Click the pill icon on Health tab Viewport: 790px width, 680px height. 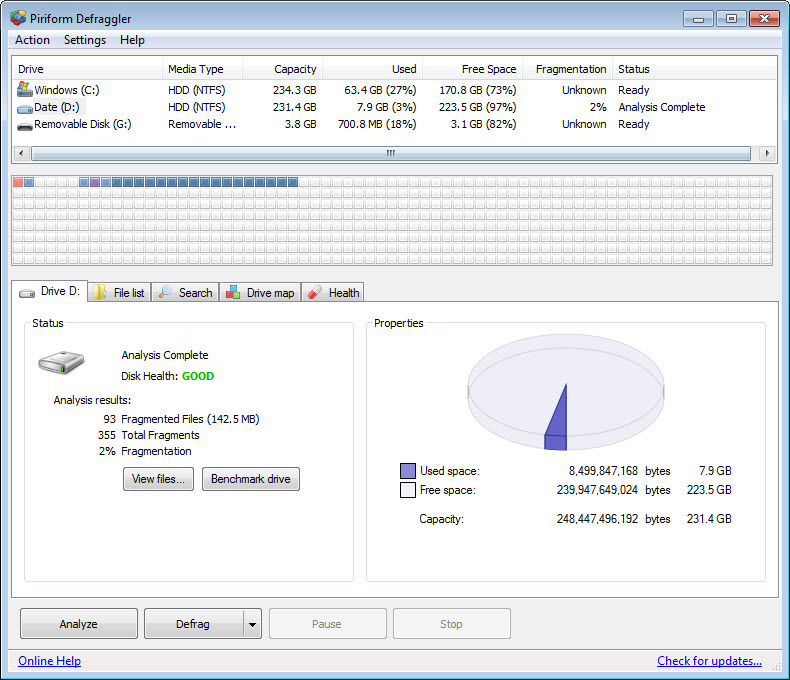click(315, 292)
